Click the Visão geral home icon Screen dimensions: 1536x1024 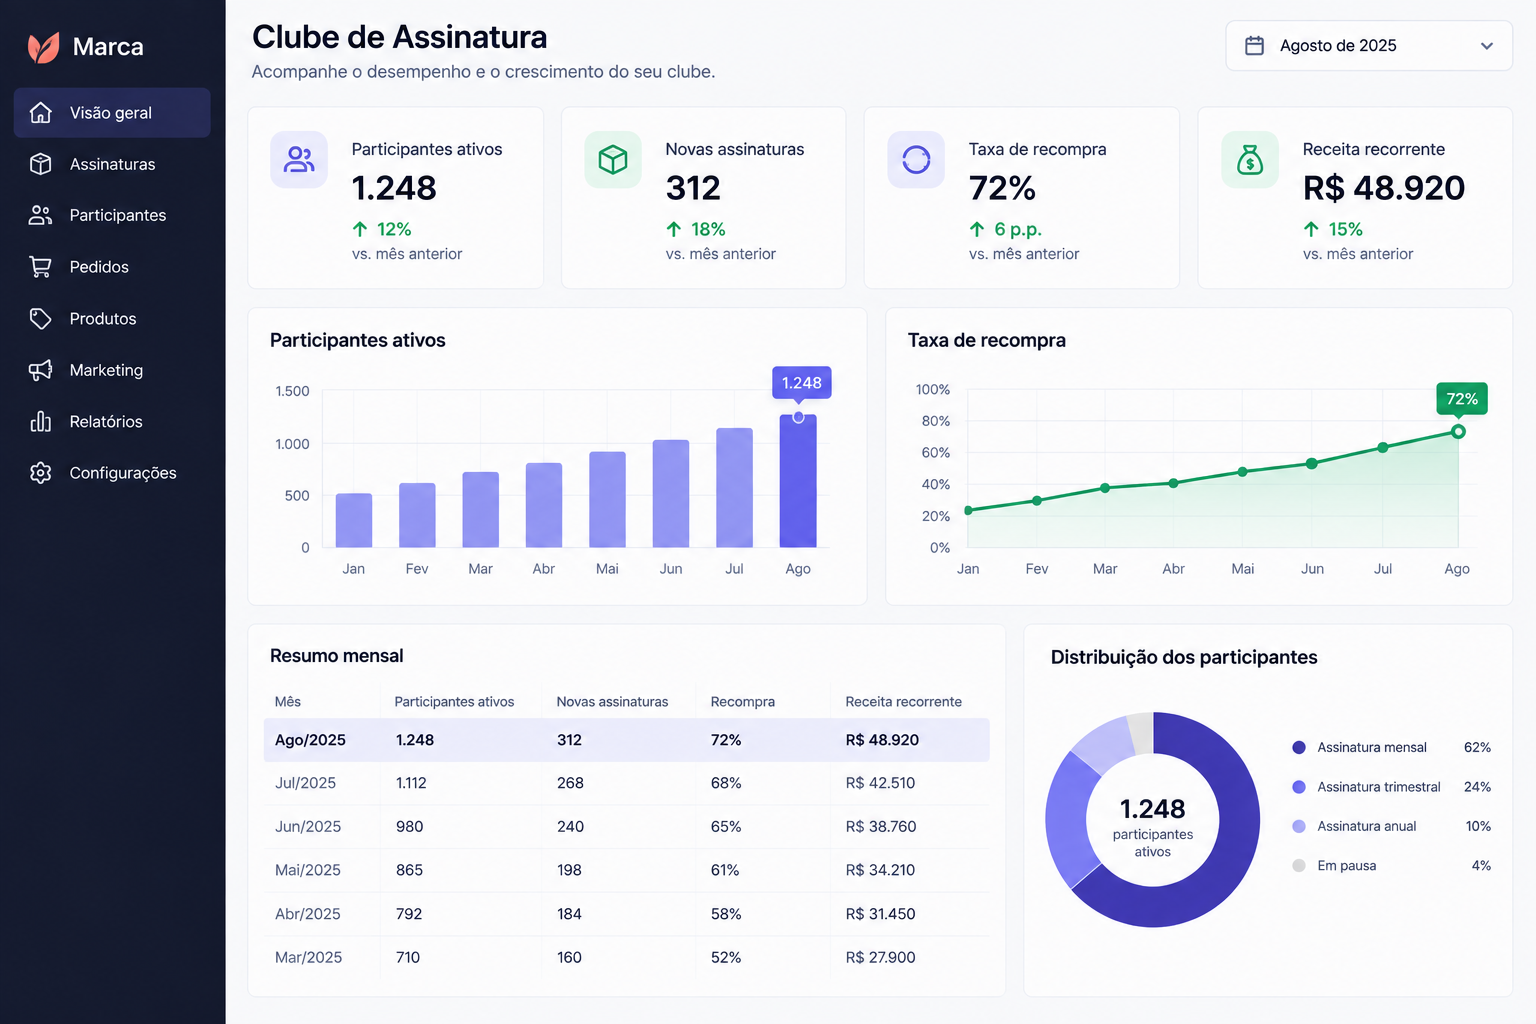pyautogui.click(x=41, y=113)
